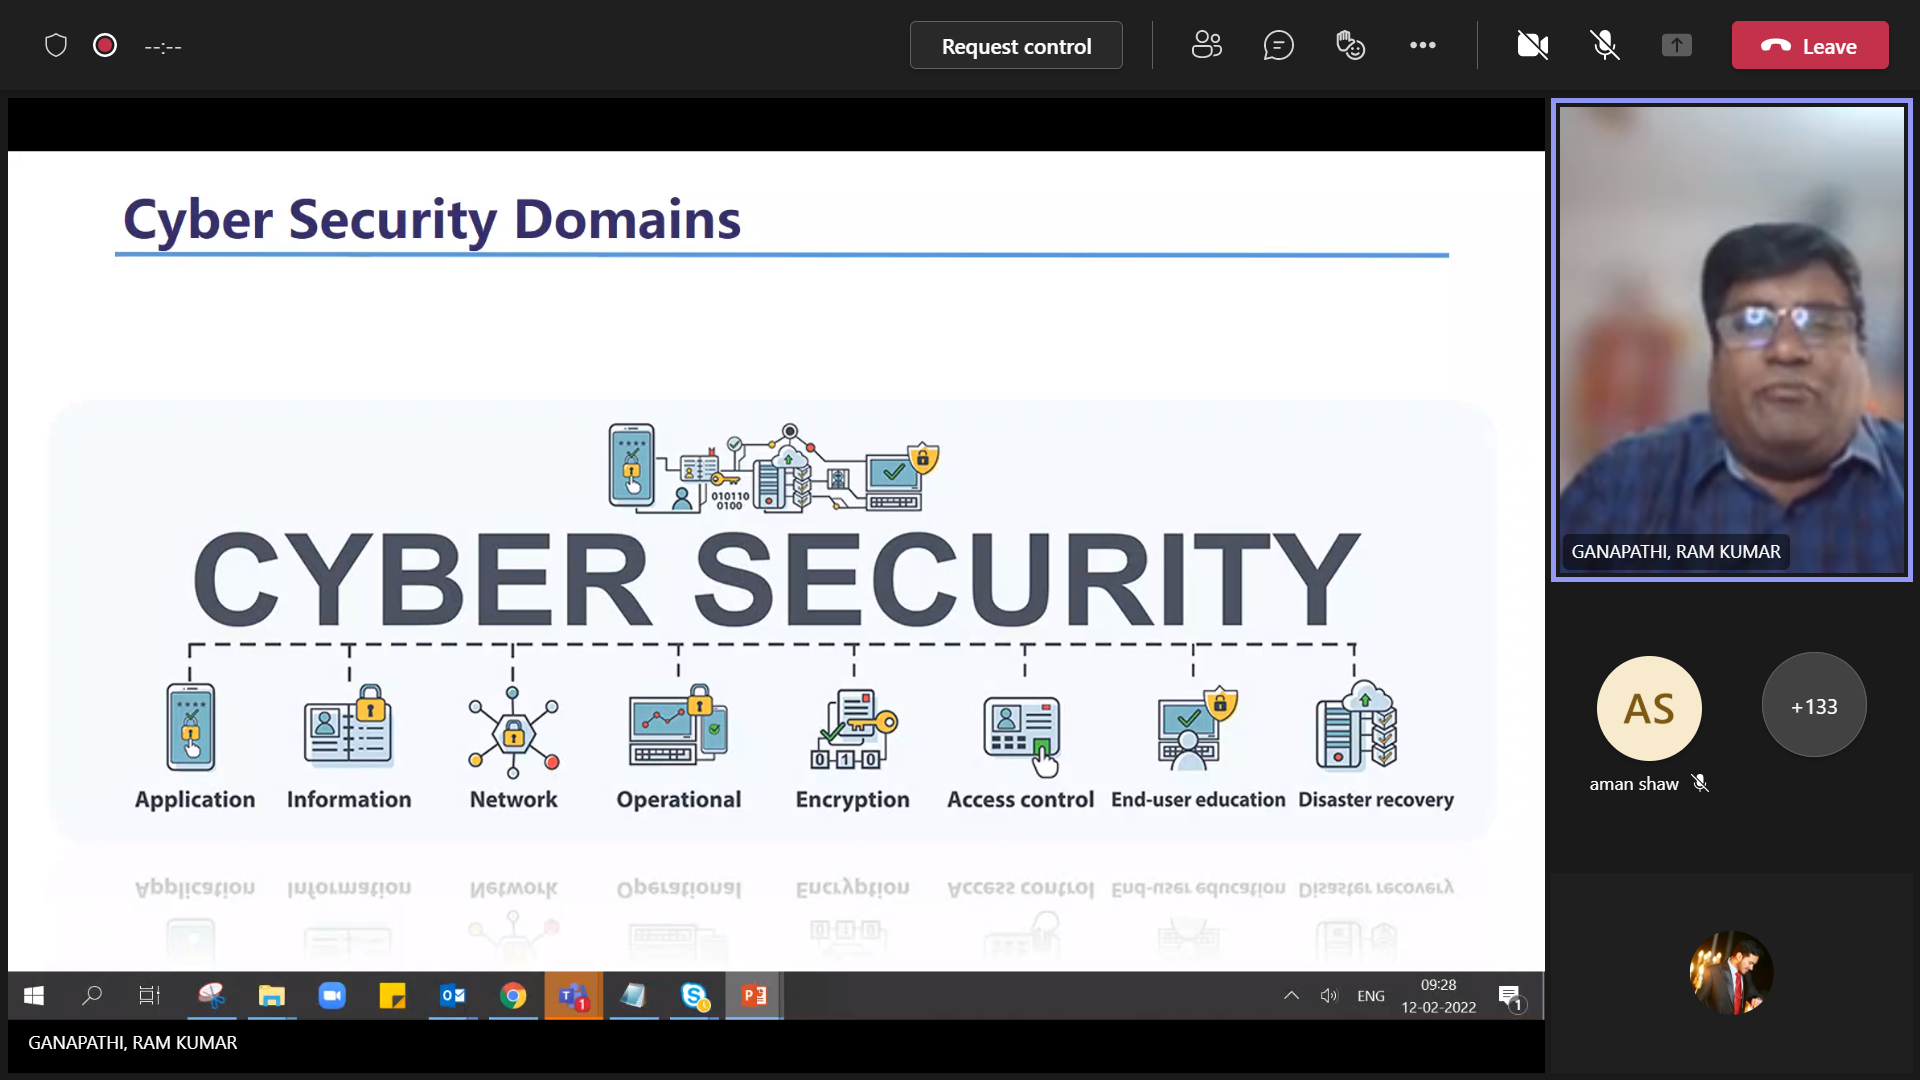Viewport: 1920px width, 1080px height.
Task: Click the Request control button
Action: 1016,46
